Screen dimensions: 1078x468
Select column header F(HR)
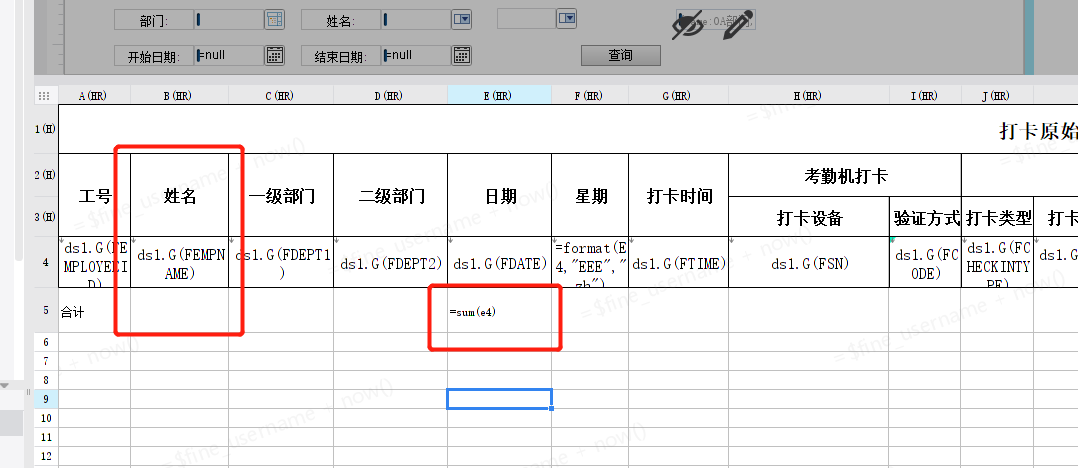pyautogui.click(x=589, y=96)
